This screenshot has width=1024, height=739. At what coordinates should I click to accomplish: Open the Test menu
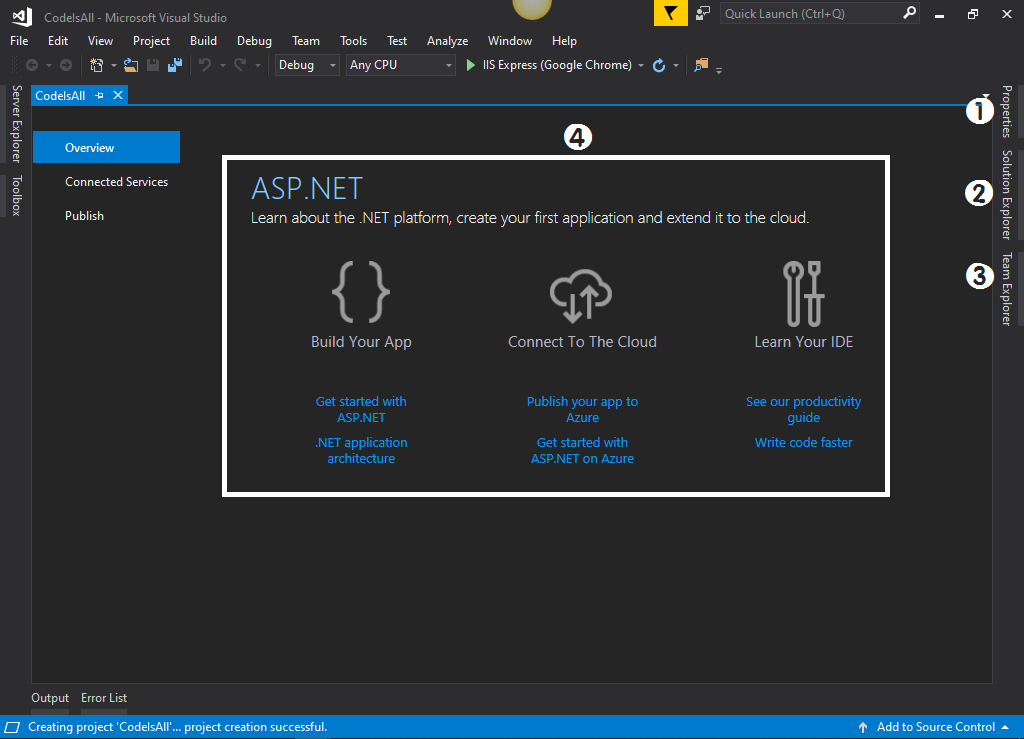tap(396, 40)
